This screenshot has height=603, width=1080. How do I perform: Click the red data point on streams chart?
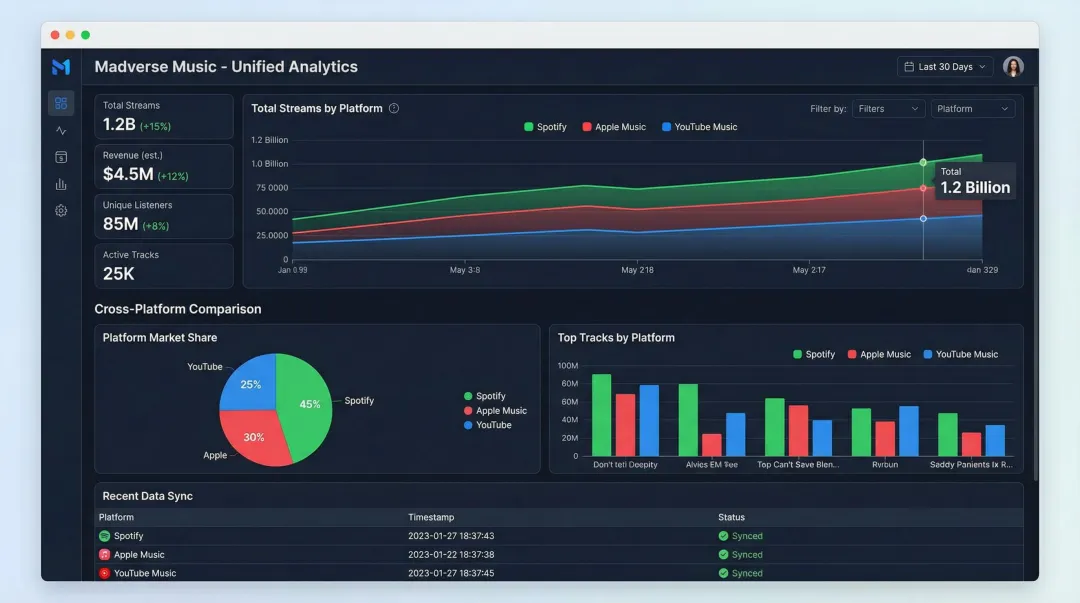click(923, 188)
